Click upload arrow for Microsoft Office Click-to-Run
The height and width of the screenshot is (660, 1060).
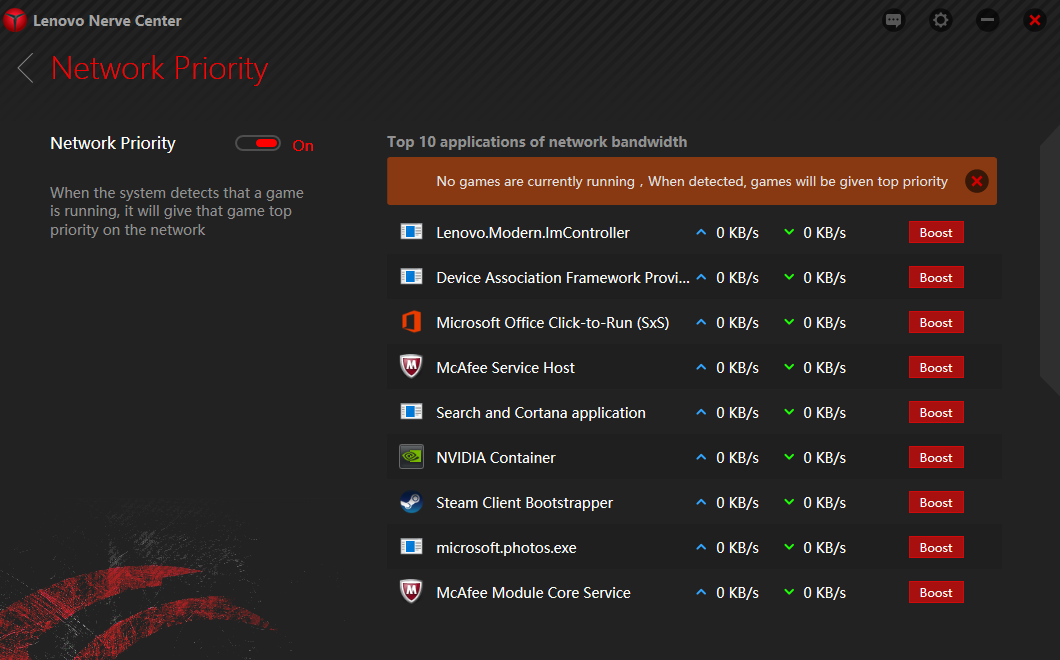pos(701,322)
